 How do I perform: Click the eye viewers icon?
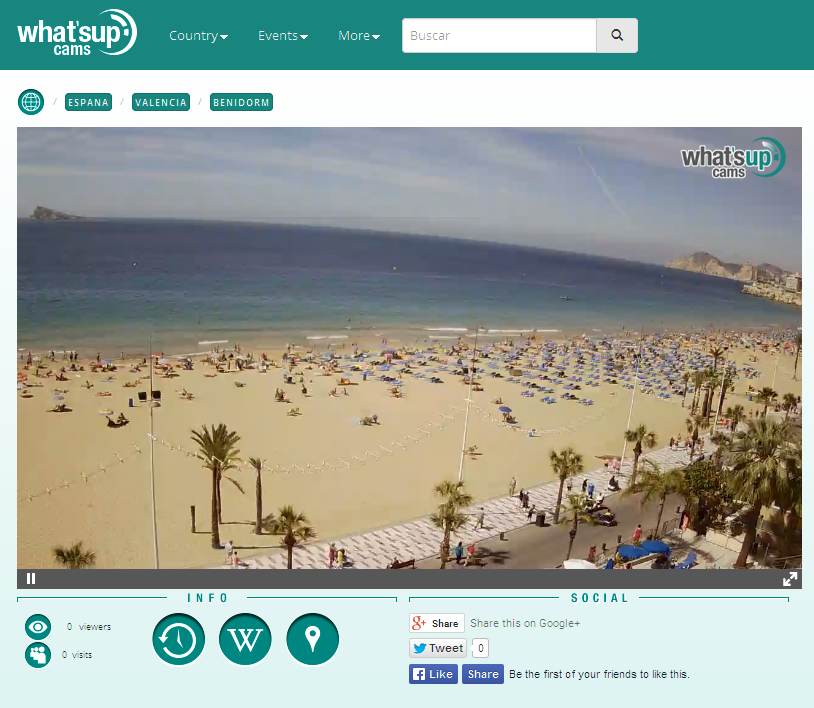coord(38,627)
